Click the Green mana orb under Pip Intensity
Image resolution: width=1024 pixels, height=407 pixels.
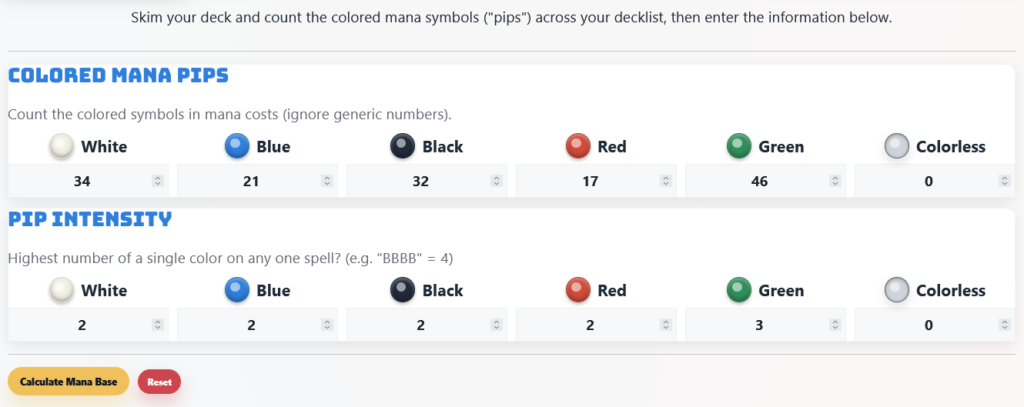point(739,291)
